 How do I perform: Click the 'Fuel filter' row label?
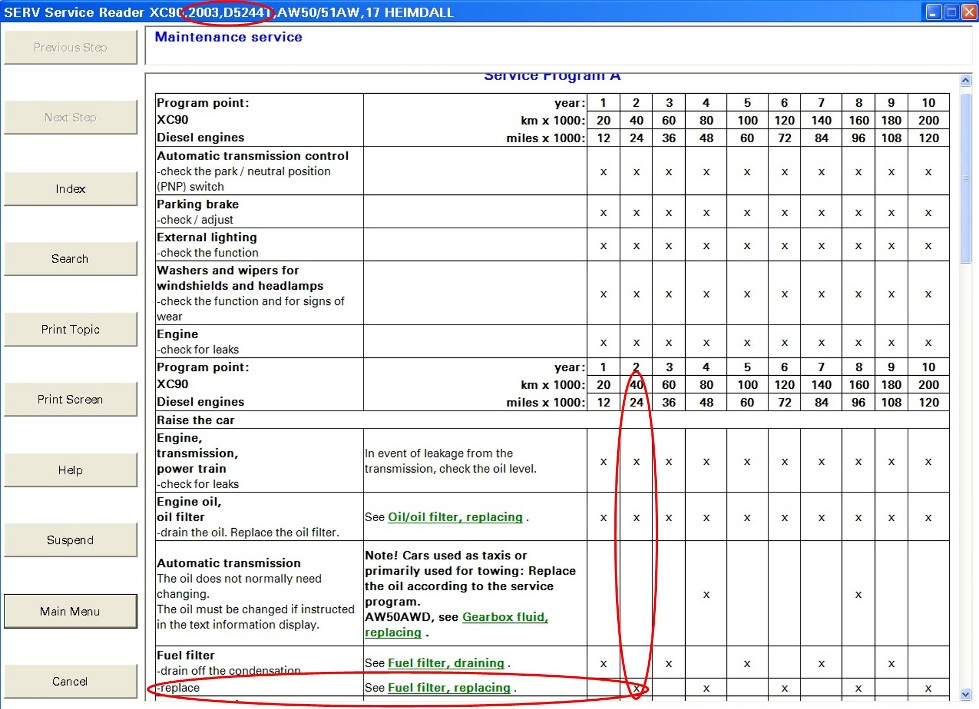(x=185, y=655)
